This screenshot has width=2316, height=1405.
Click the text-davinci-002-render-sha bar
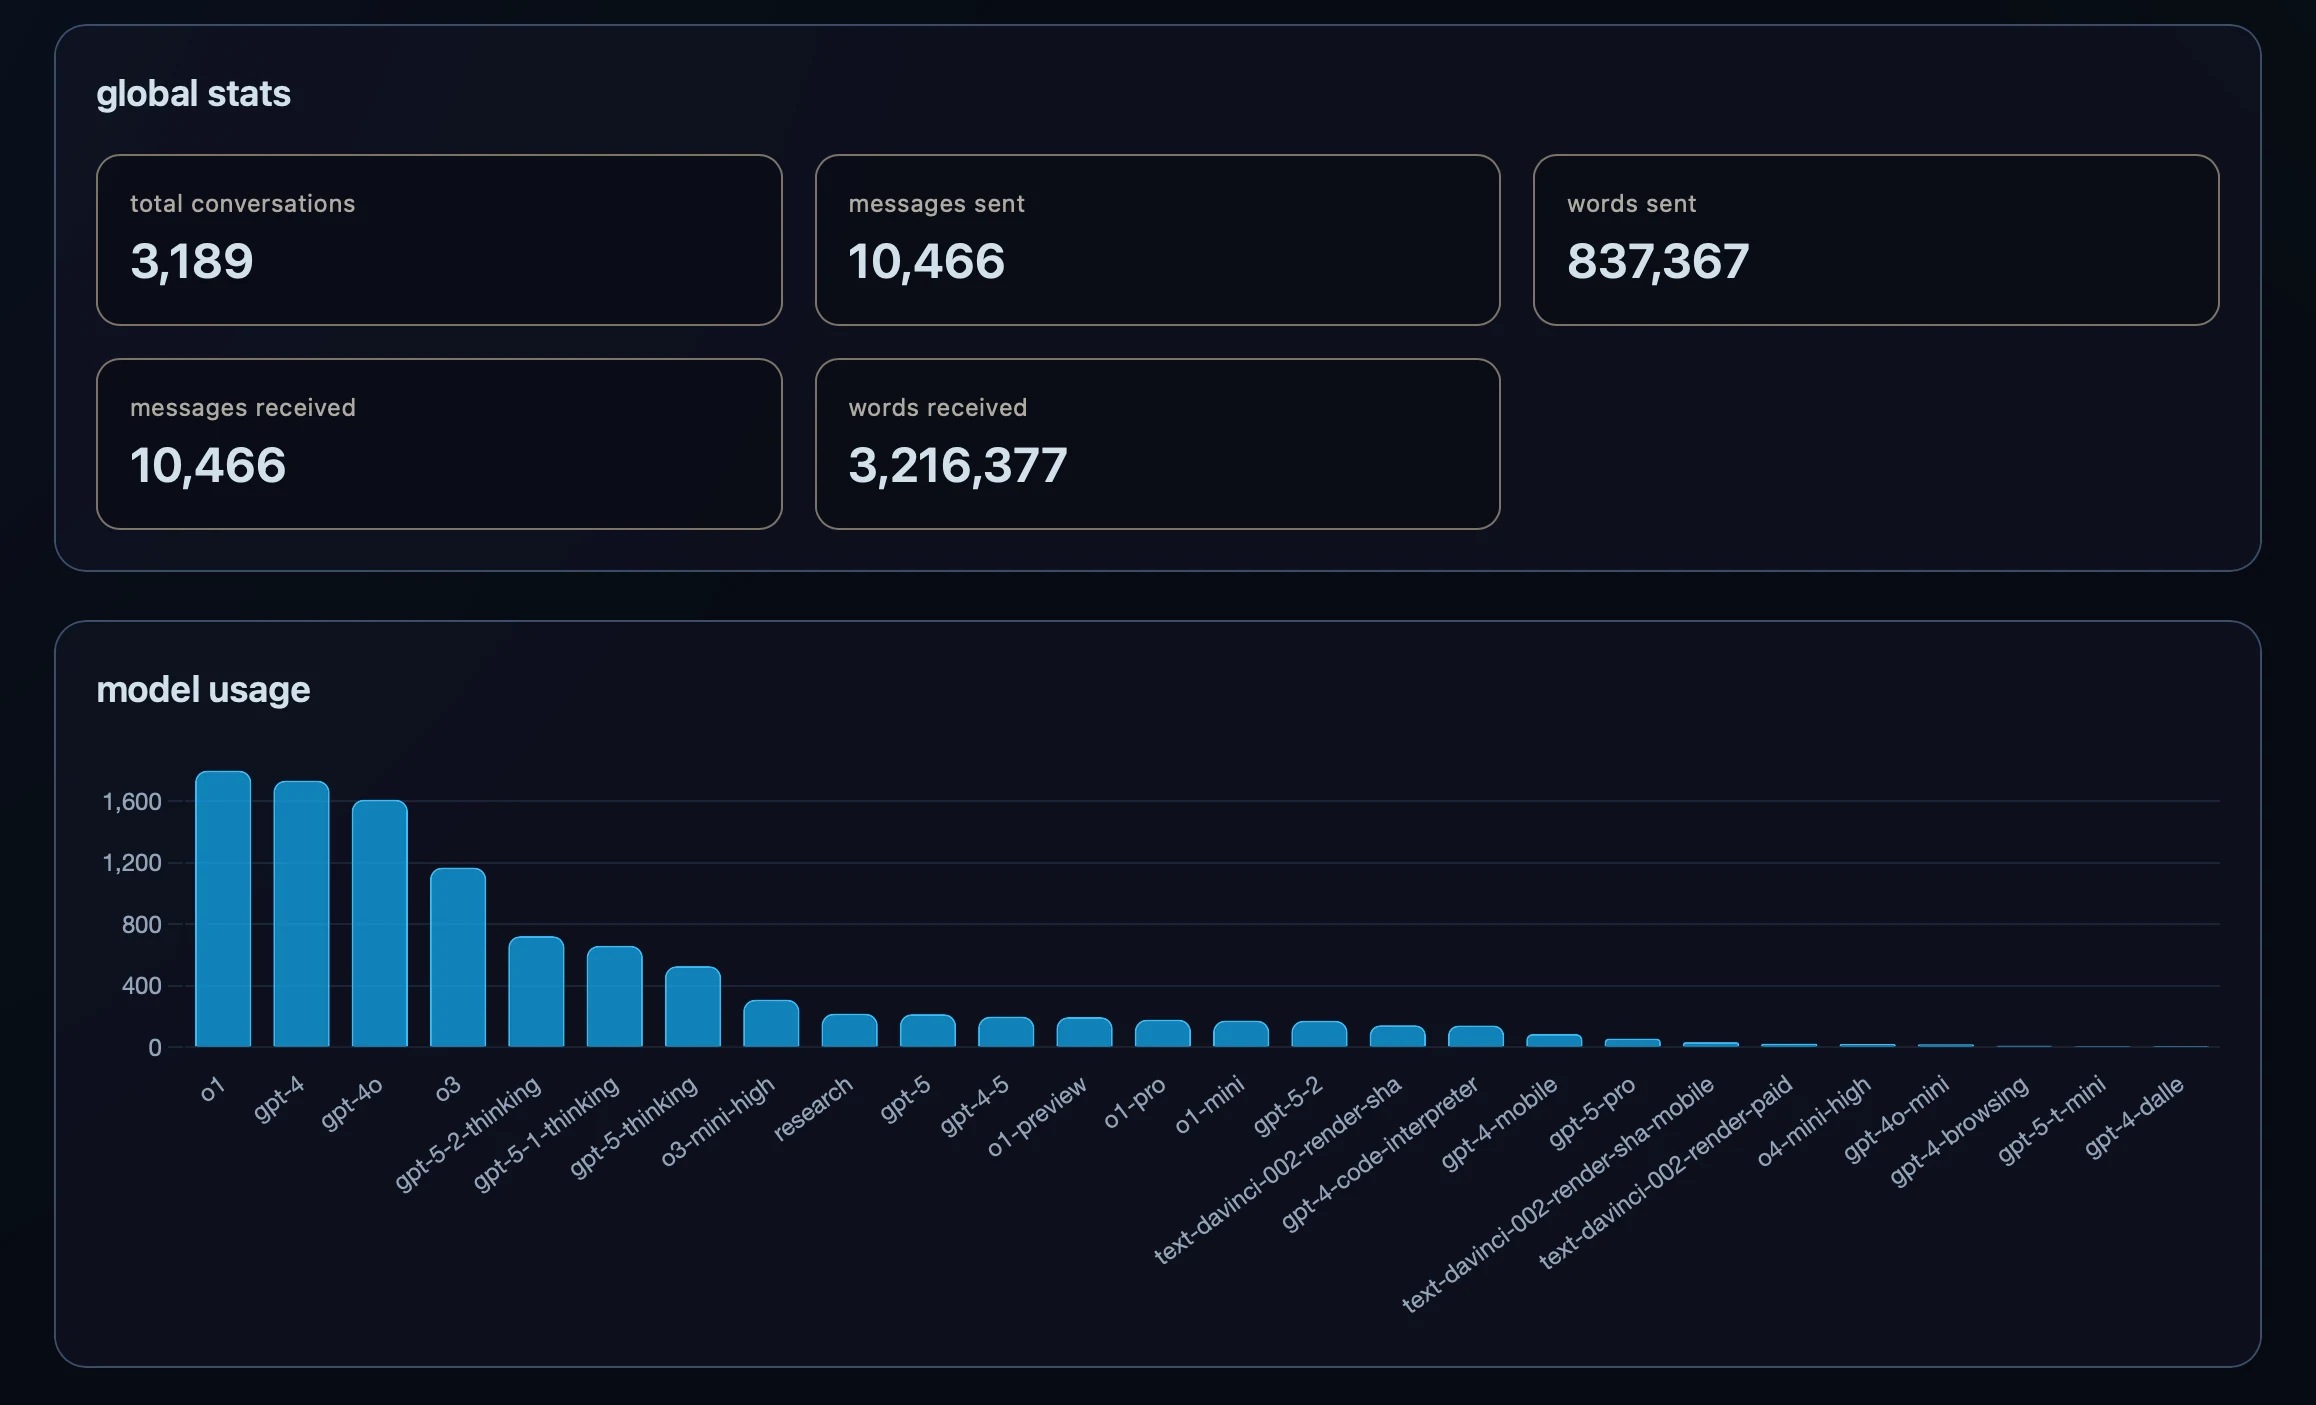pyautogui.click(x=1398, y=1036)
